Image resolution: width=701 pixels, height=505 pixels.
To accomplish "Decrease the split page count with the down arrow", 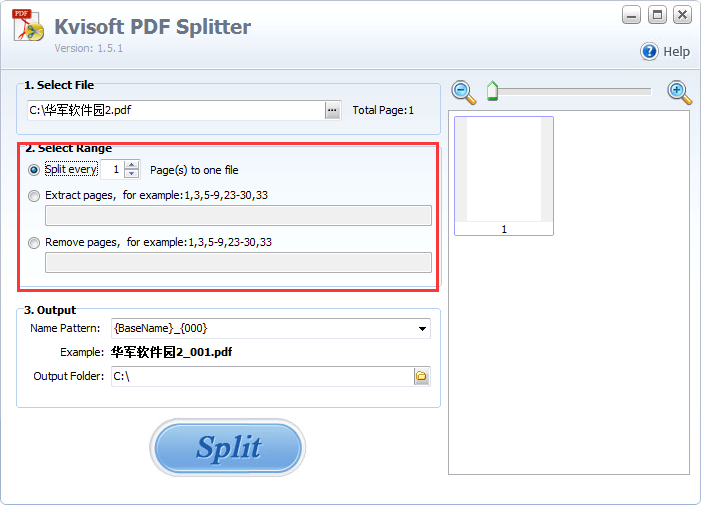I will tap(131, 174).
